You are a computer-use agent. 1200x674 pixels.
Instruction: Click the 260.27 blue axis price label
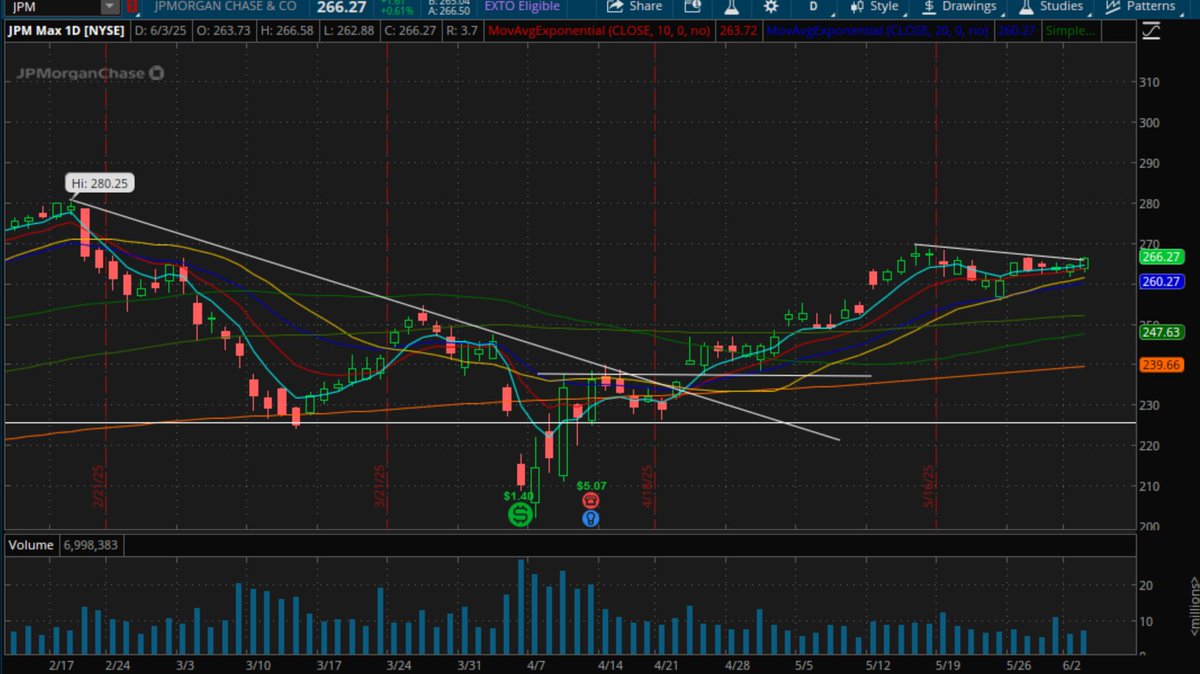pyautogui.click(x=1160, y=282)
